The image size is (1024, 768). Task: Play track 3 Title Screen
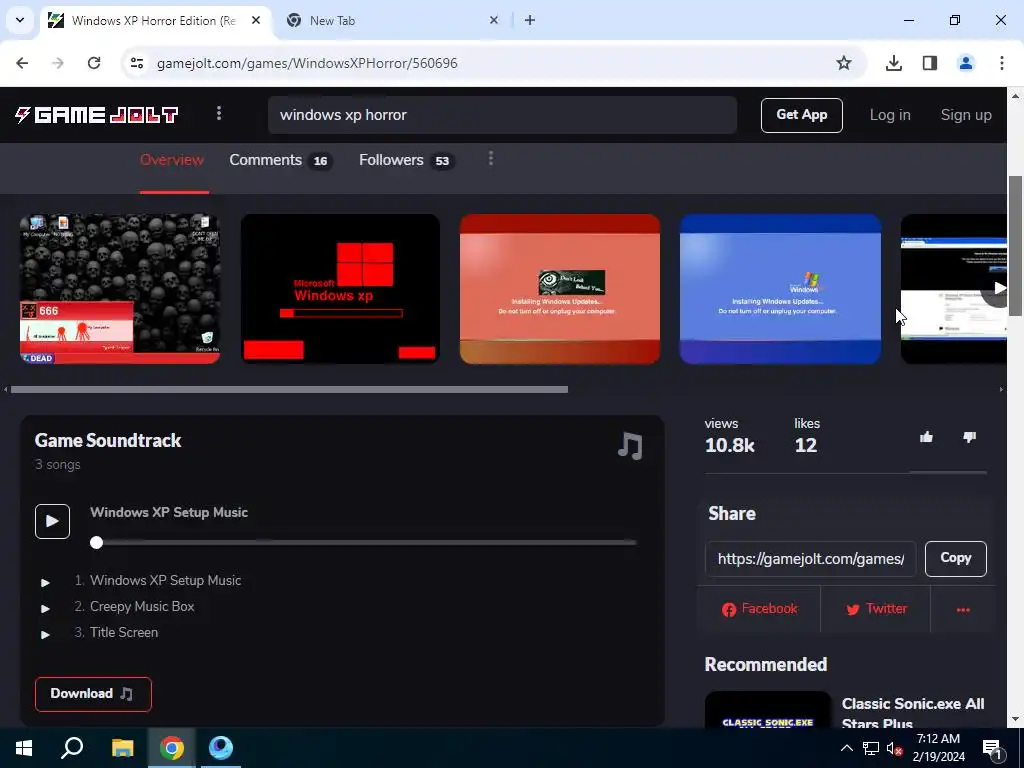pos(45,633)
